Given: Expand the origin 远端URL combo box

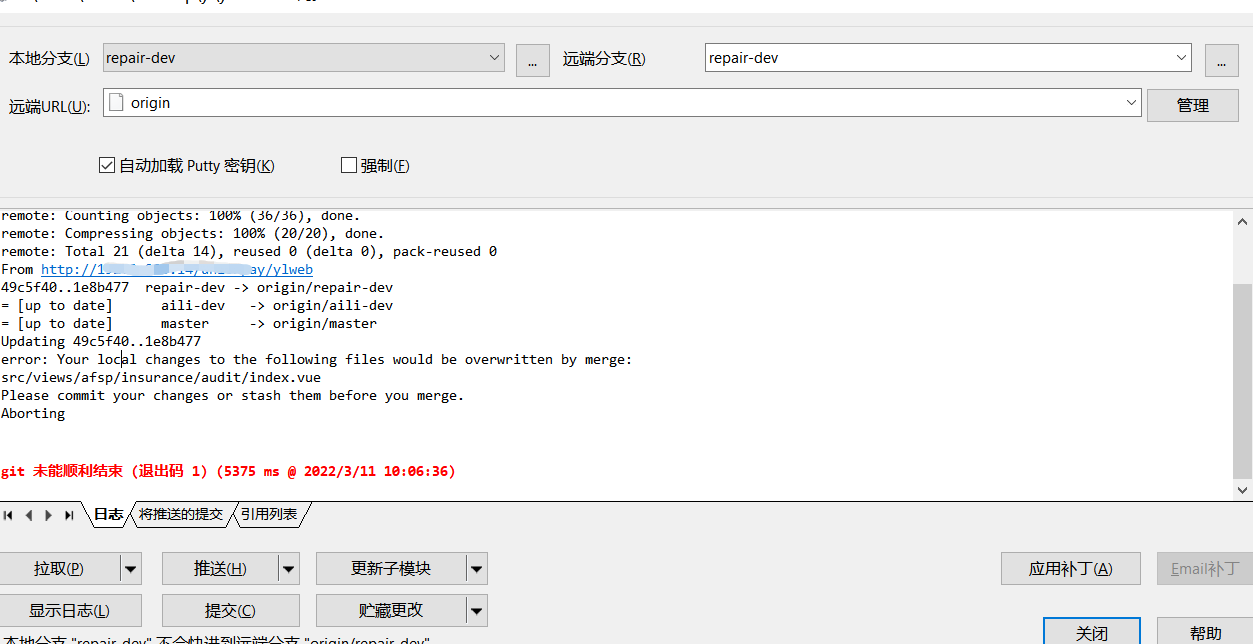Looking at the screenshot, I should (x=1131, y=103).
